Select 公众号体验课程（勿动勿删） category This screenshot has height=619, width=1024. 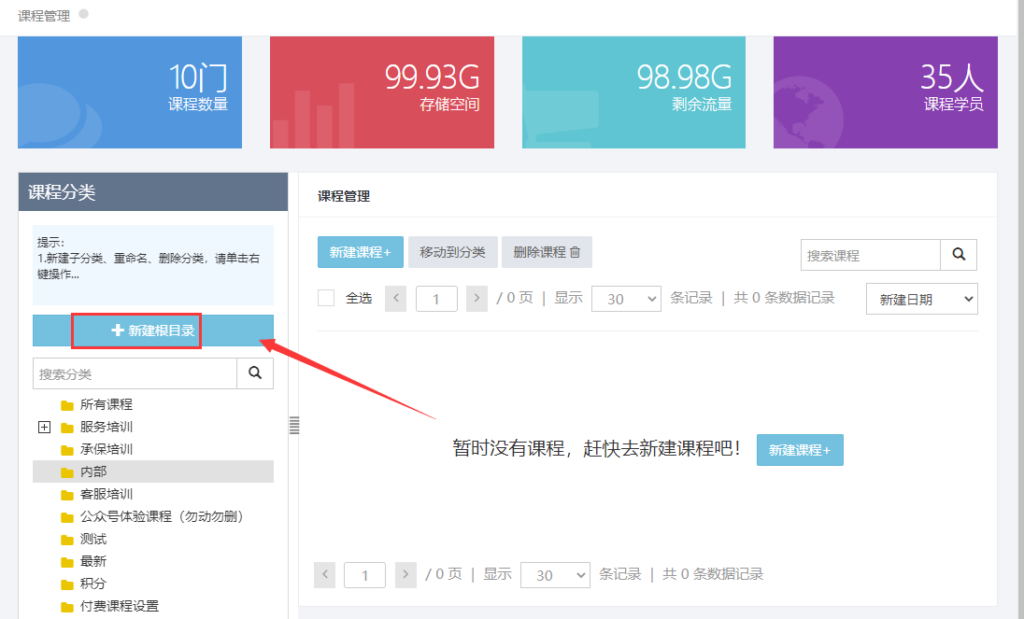coord(162,516)
